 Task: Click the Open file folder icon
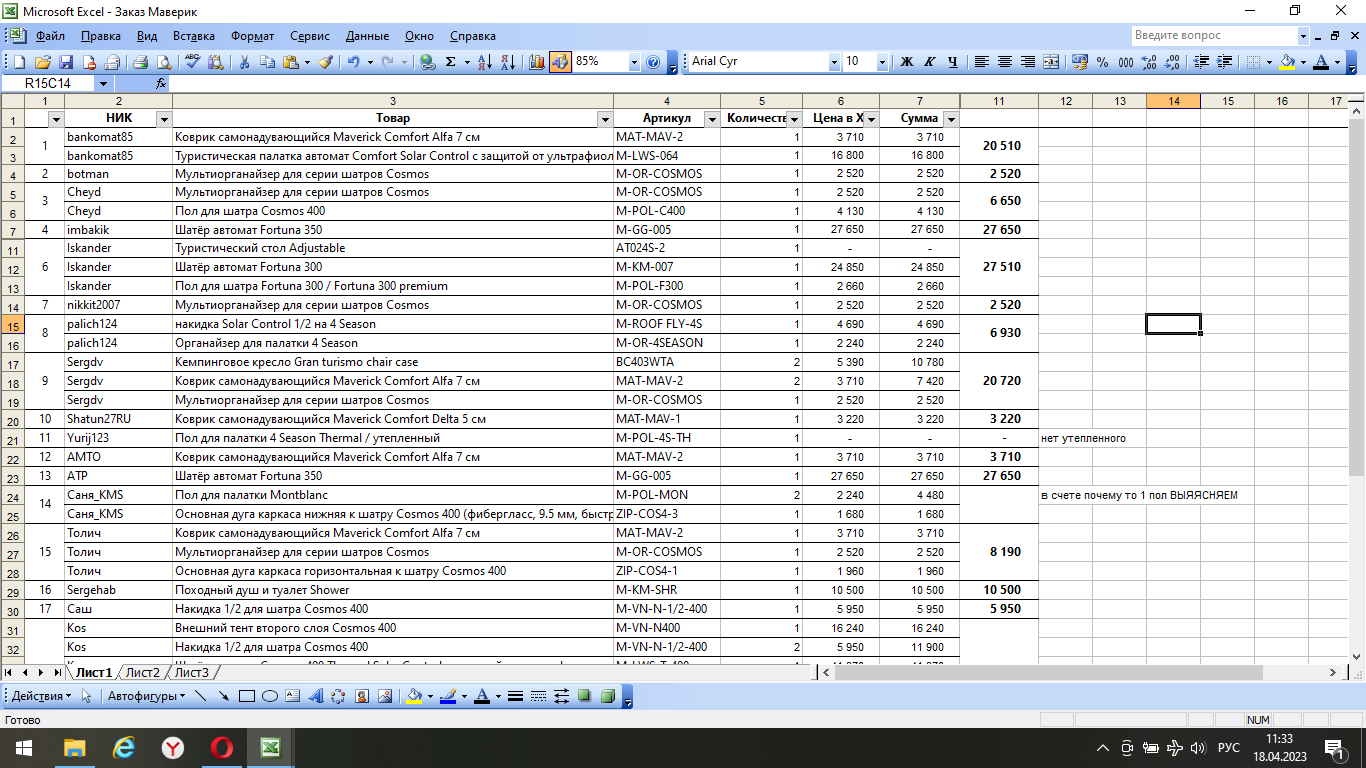tap(43, 62)
